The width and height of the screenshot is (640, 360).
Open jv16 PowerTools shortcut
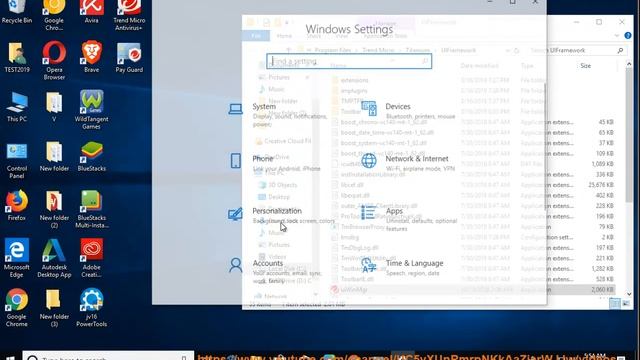tap(91, 308)
